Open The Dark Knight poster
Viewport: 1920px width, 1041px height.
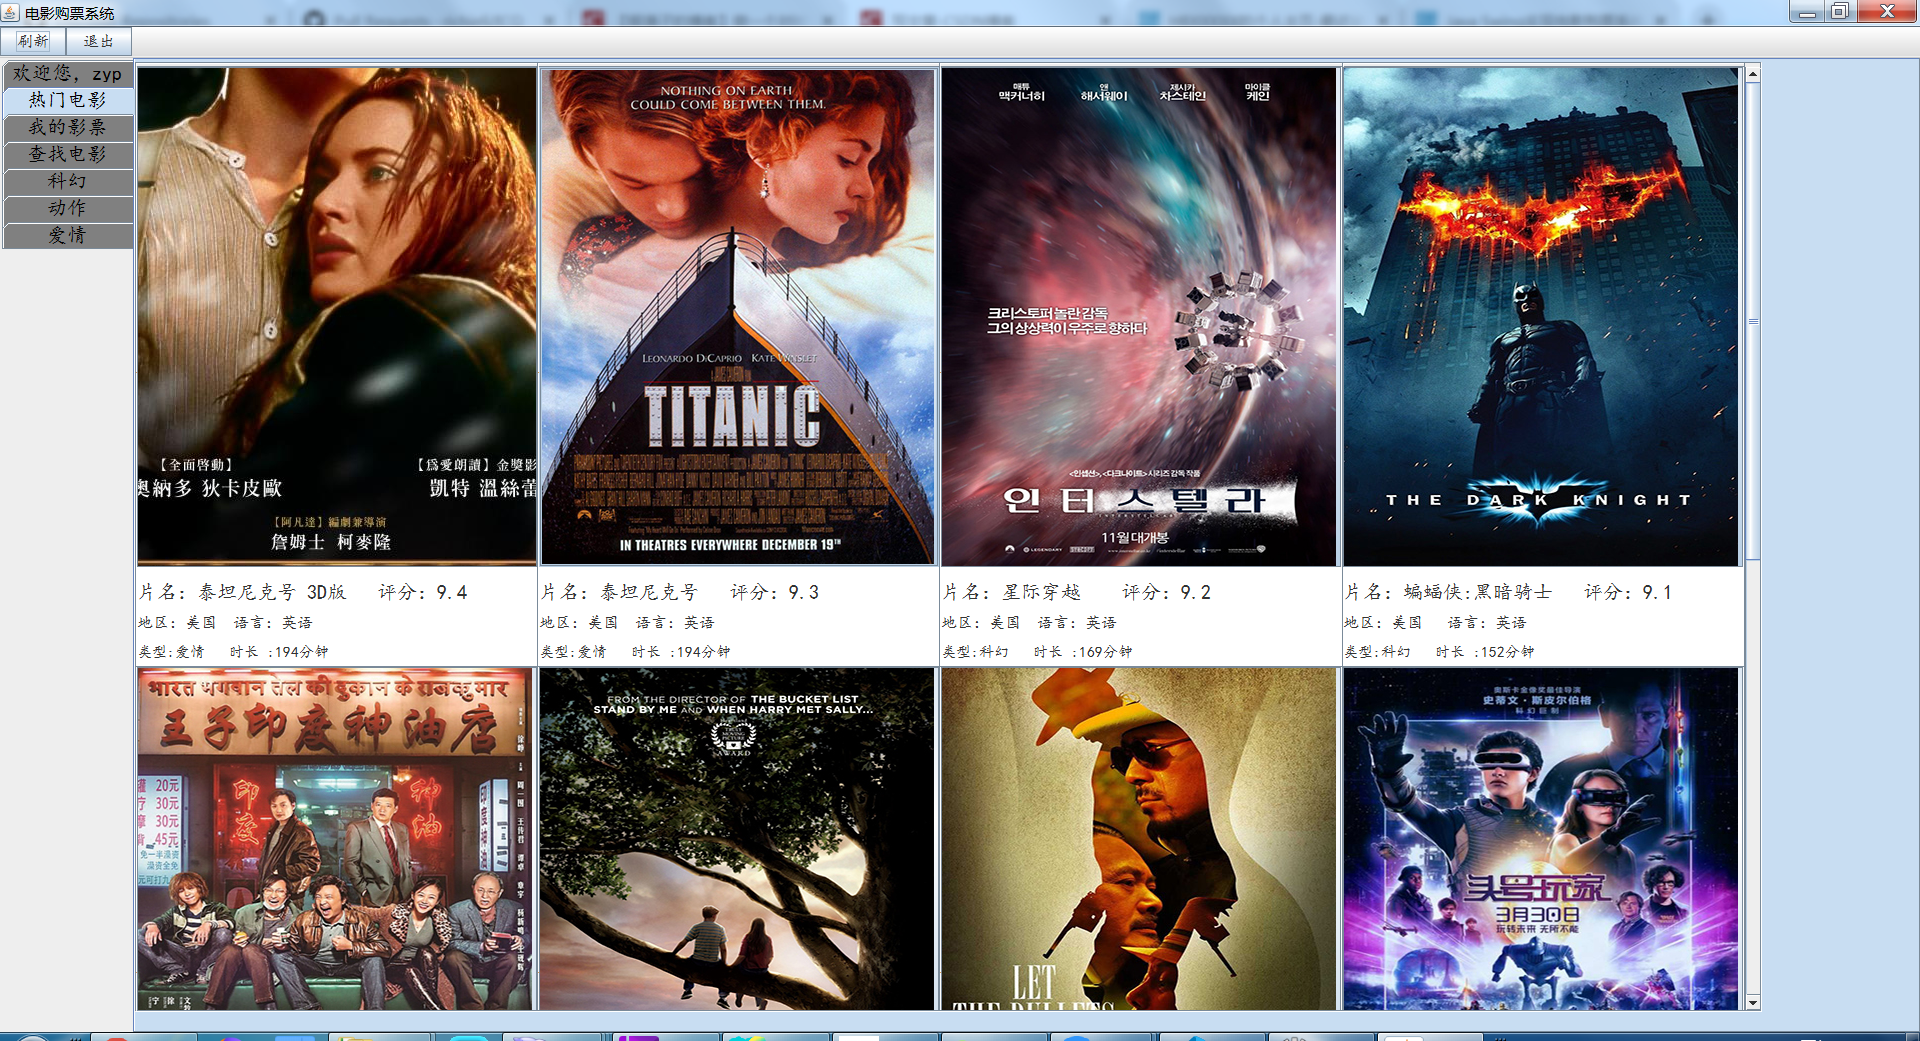(1541, 316)
